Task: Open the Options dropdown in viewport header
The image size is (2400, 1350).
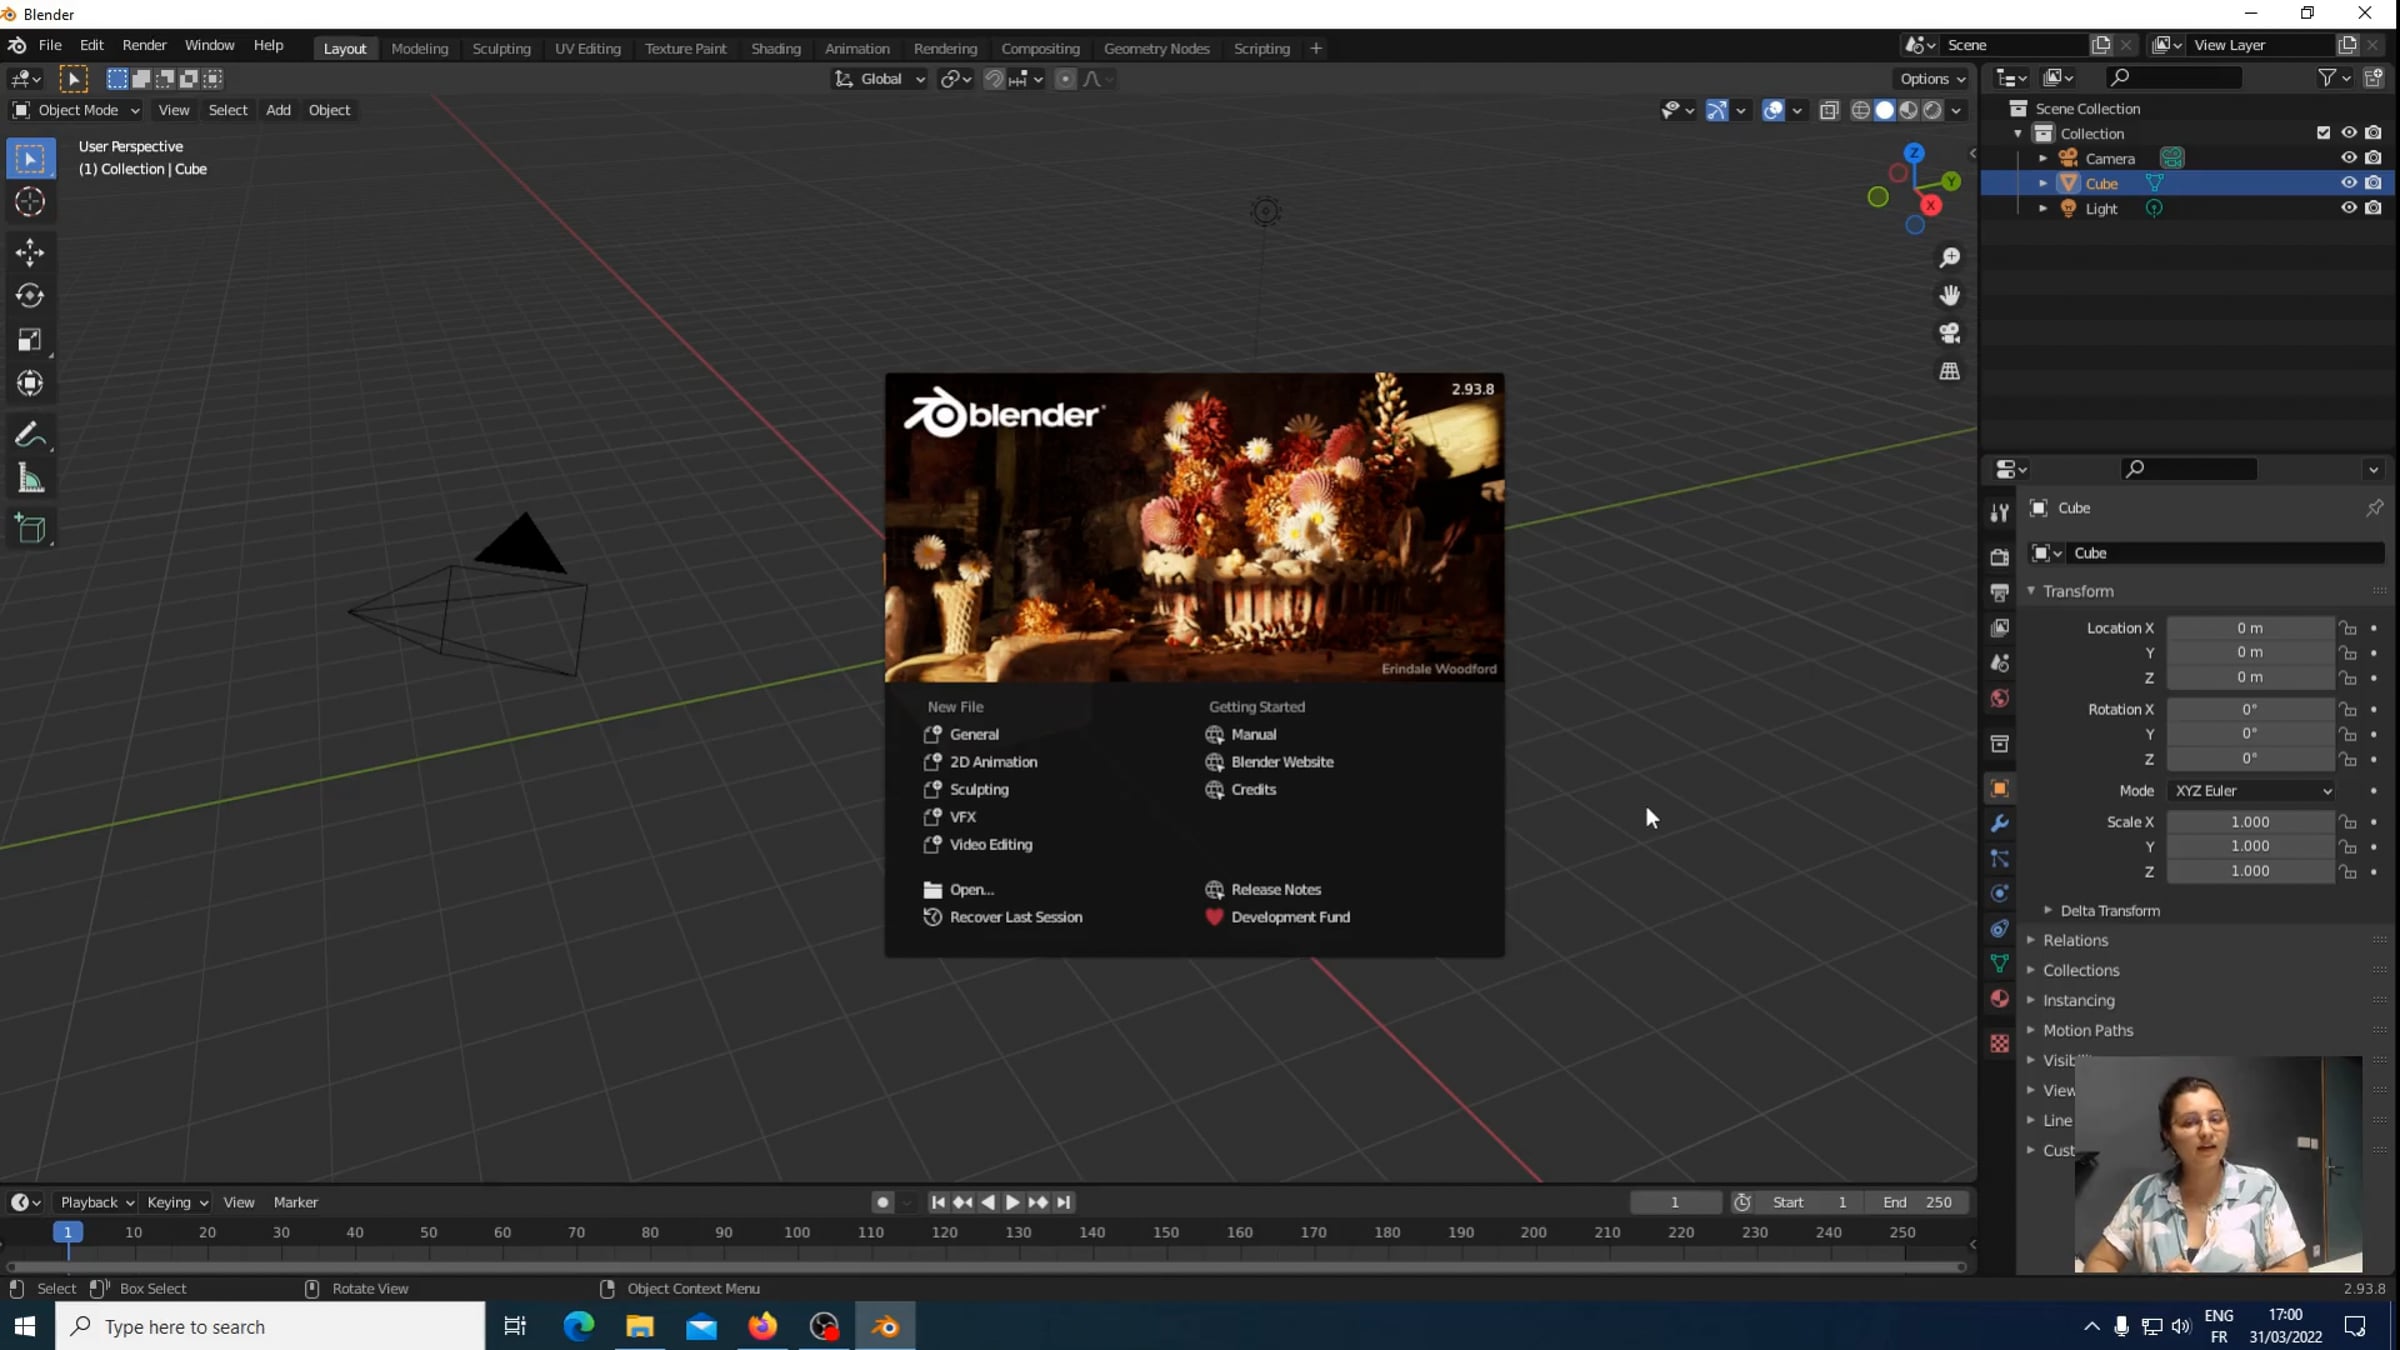Action: click(x=1932, y=79)
